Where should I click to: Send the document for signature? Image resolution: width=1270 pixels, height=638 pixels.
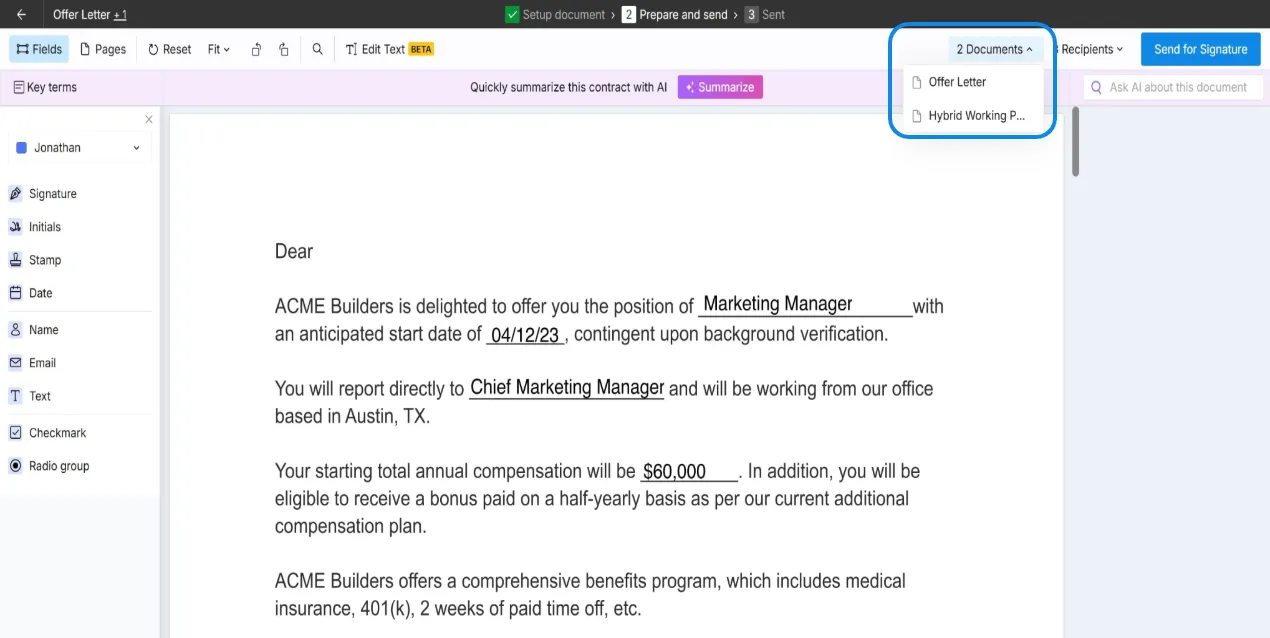coord(1200,49)
